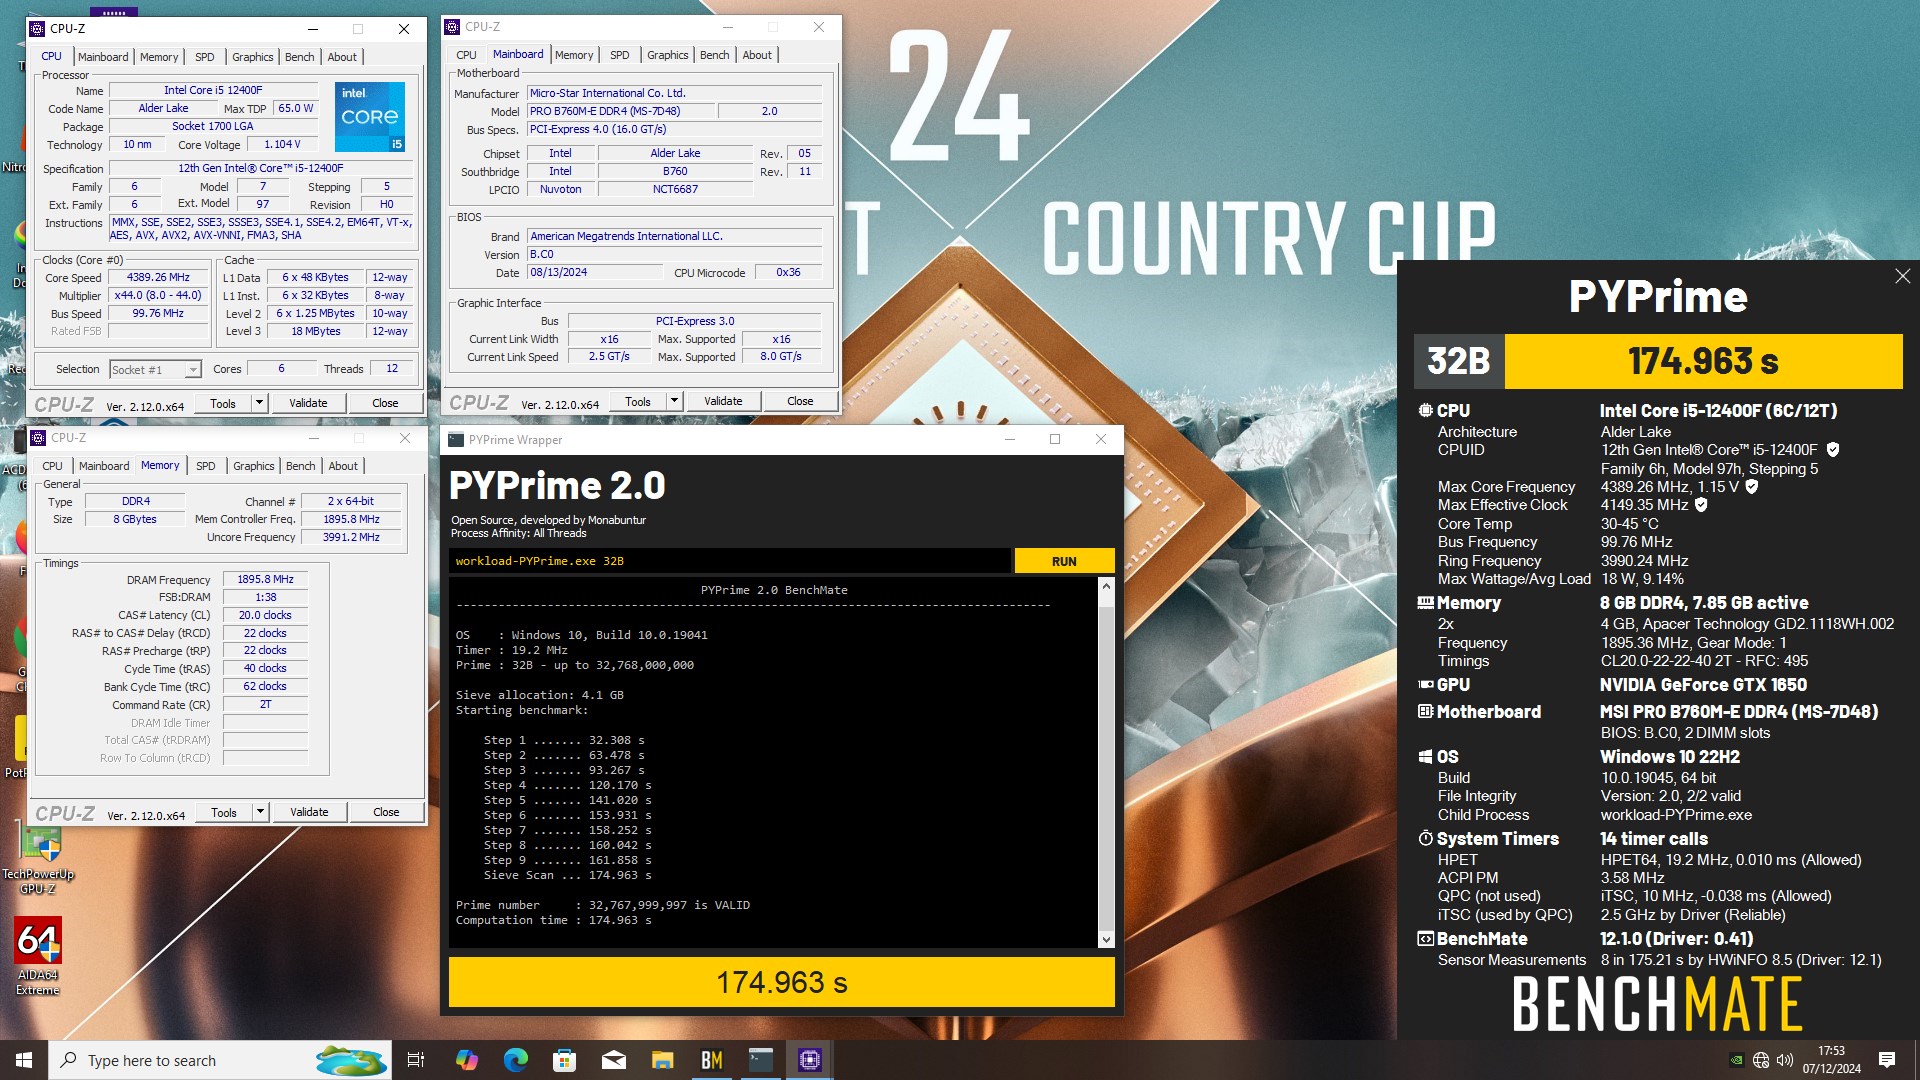Open Task View in the taskbar

click(416, 1060)
